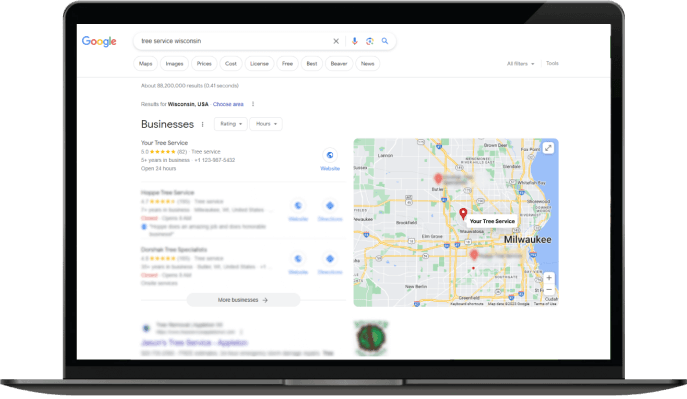This screenshot has height=399, width=687.
Task: Click the blurred pin below Milwaukee label
Action: click(474, 255)
